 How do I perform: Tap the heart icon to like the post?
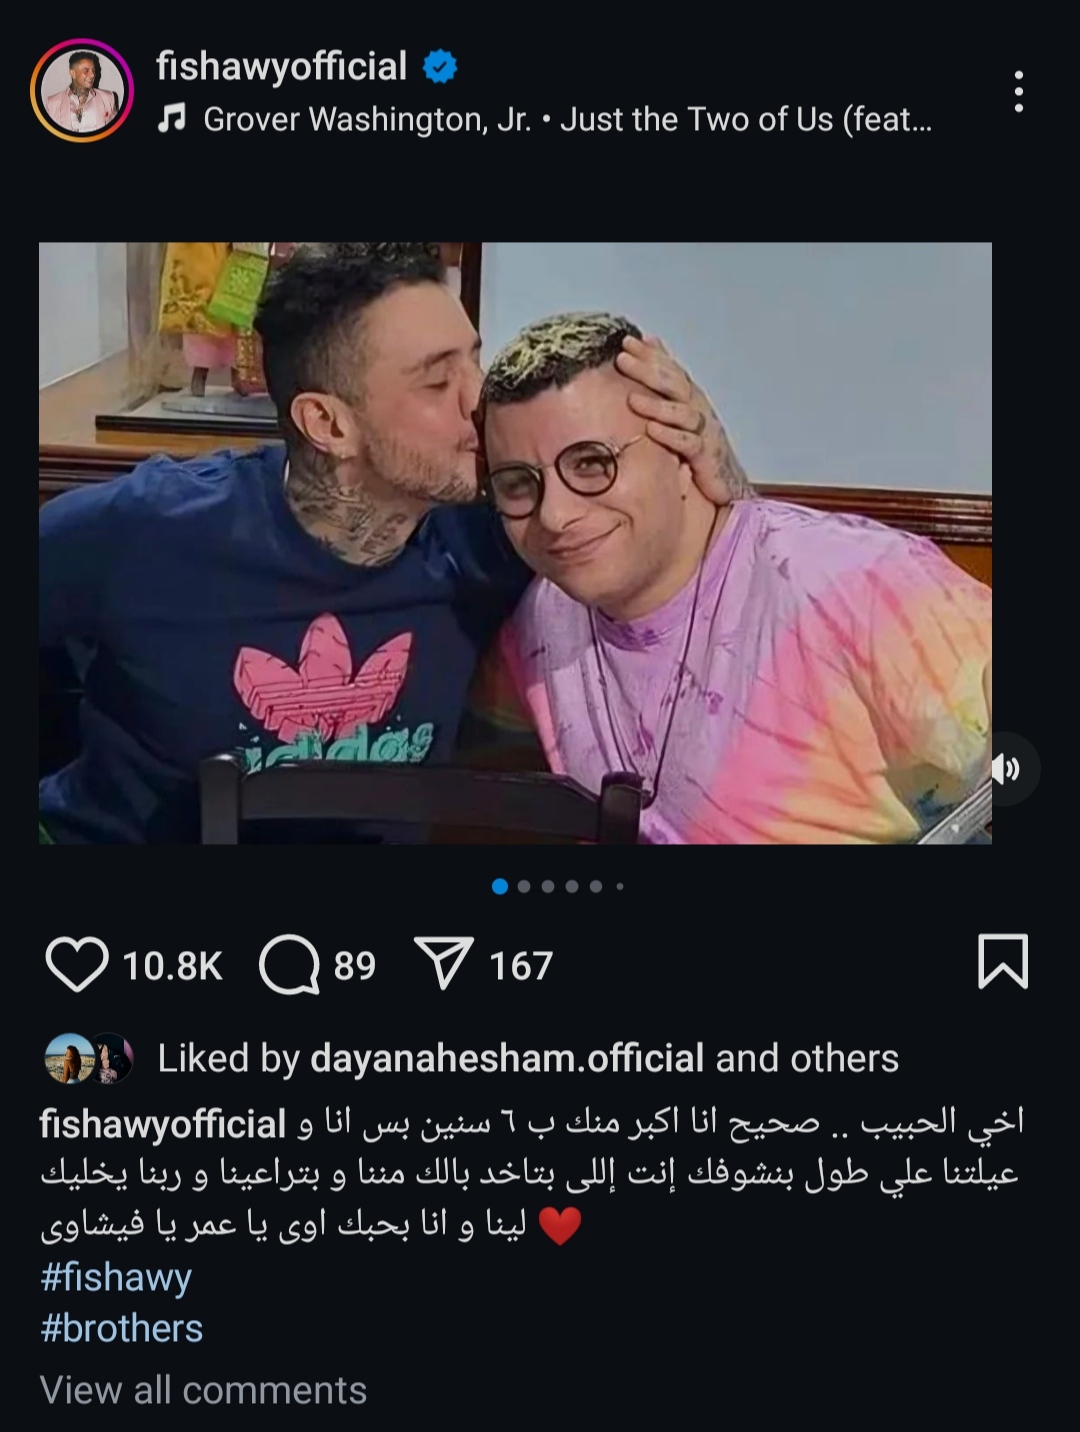[x=77, y=965]
